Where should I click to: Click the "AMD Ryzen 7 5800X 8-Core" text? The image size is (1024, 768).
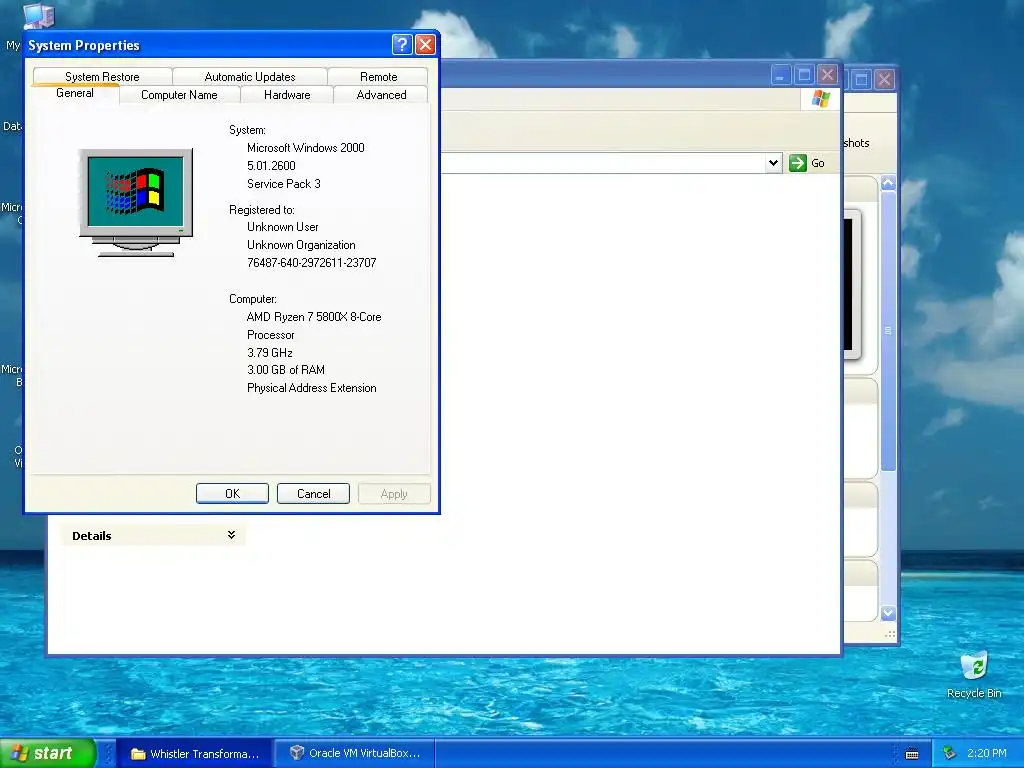point(314,317)
